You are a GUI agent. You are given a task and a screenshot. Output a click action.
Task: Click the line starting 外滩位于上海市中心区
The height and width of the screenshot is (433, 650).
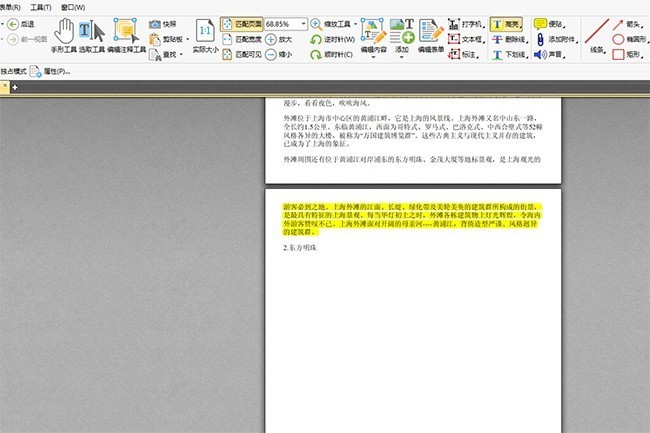[x=410, y=118]
